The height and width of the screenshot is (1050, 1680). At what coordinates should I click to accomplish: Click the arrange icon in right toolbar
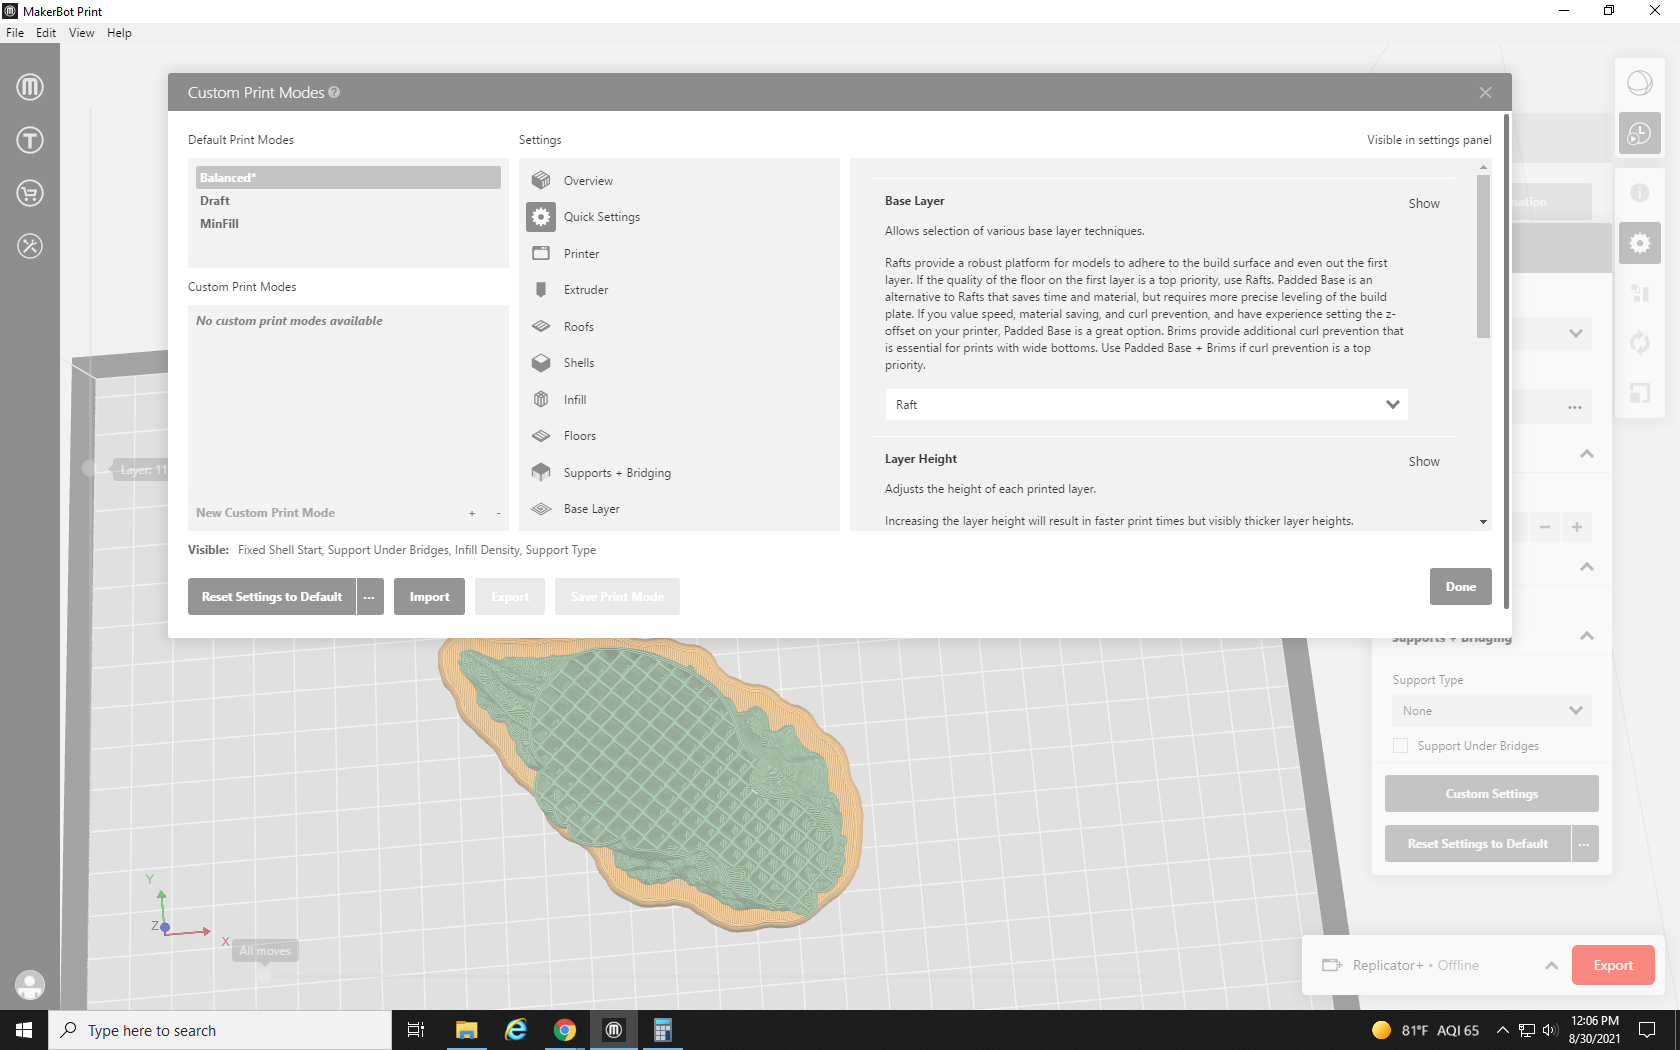click(1640, 293)
